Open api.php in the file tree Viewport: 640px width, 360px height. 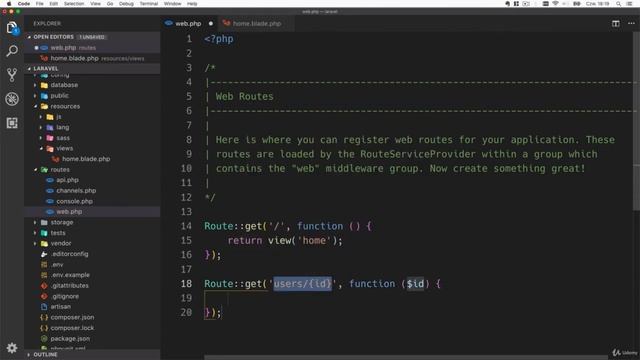pyautogui.click(x=67, y=180)
